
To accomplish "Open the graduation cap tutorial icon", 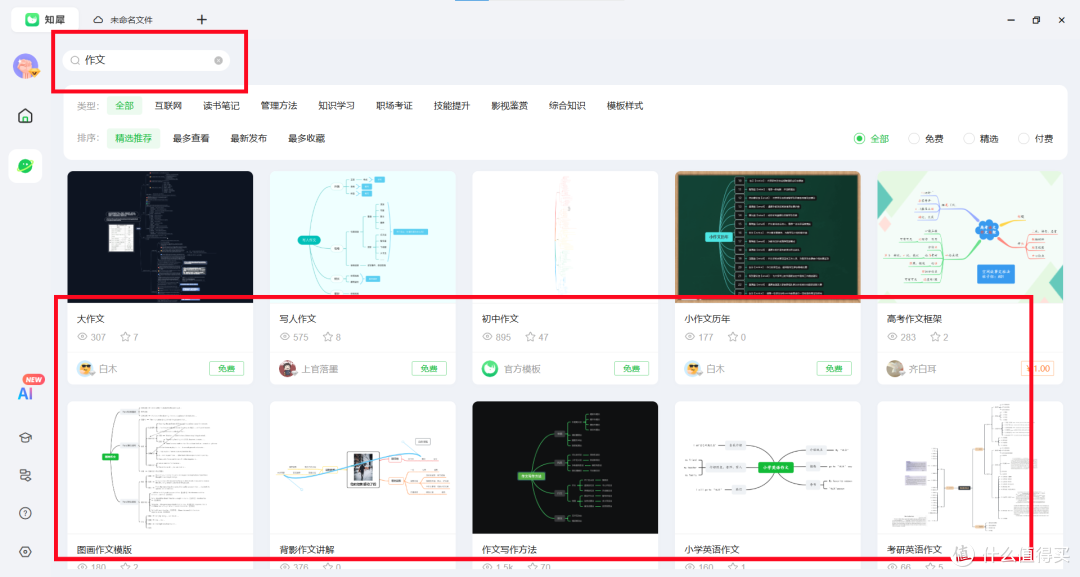I will click(x=25, y=438).
